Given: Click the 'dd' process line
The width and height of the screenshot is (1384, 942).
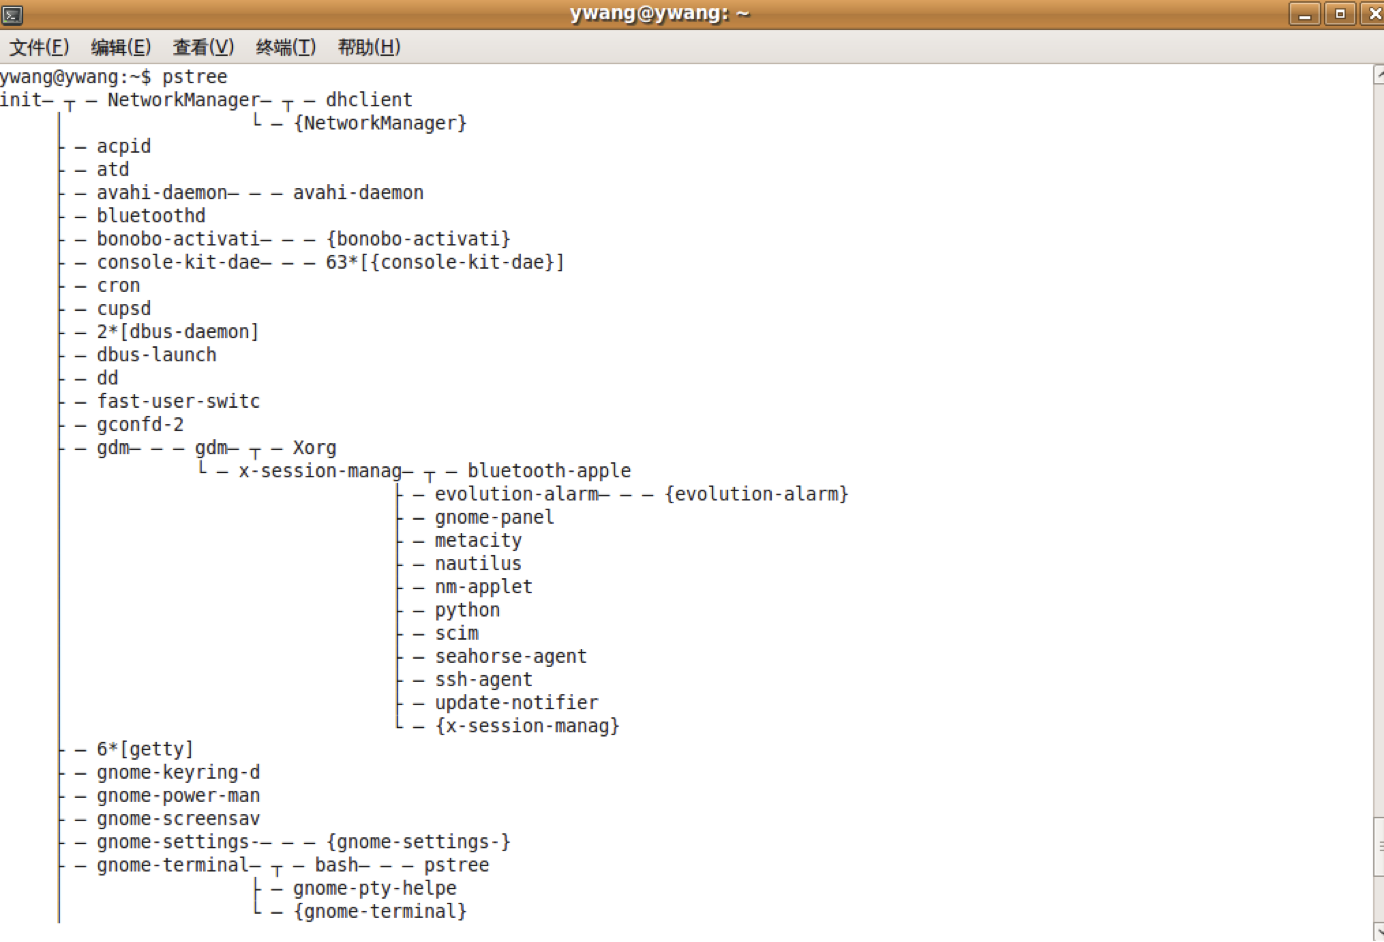Looking at the screenshot, I should [108, 378].
